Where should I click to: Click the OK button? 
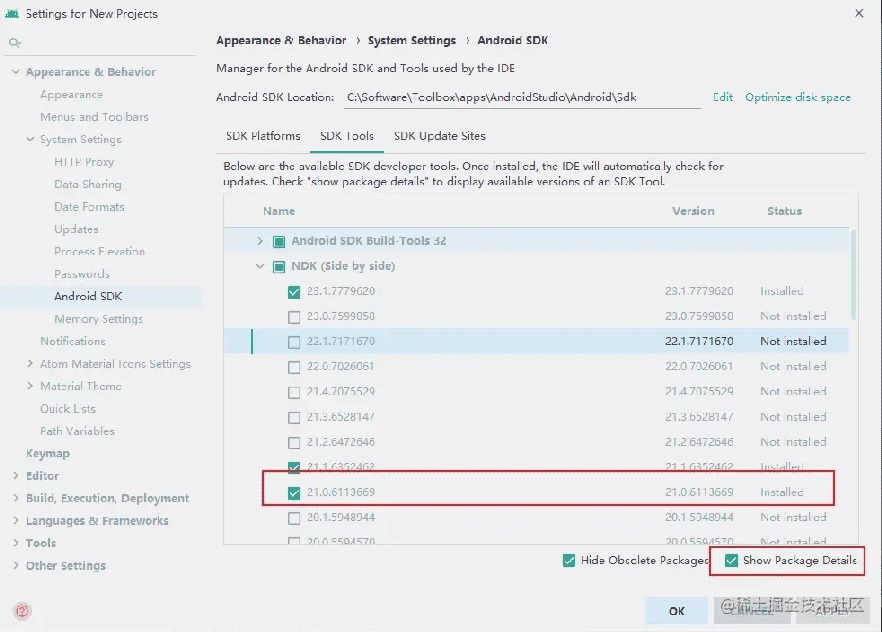677,611
